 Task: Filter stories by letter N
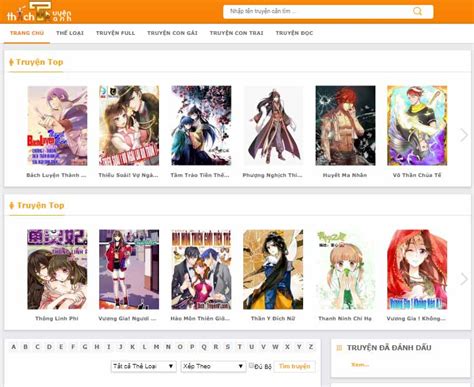point(168,347)
